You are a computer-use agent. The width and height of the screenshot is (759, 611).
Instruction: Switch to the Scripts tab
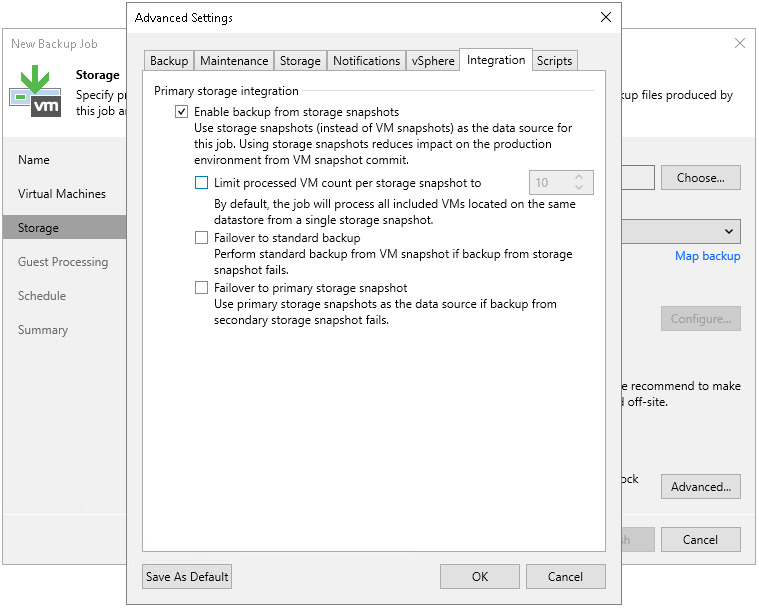pyautogui.click(x=554, y=61)
